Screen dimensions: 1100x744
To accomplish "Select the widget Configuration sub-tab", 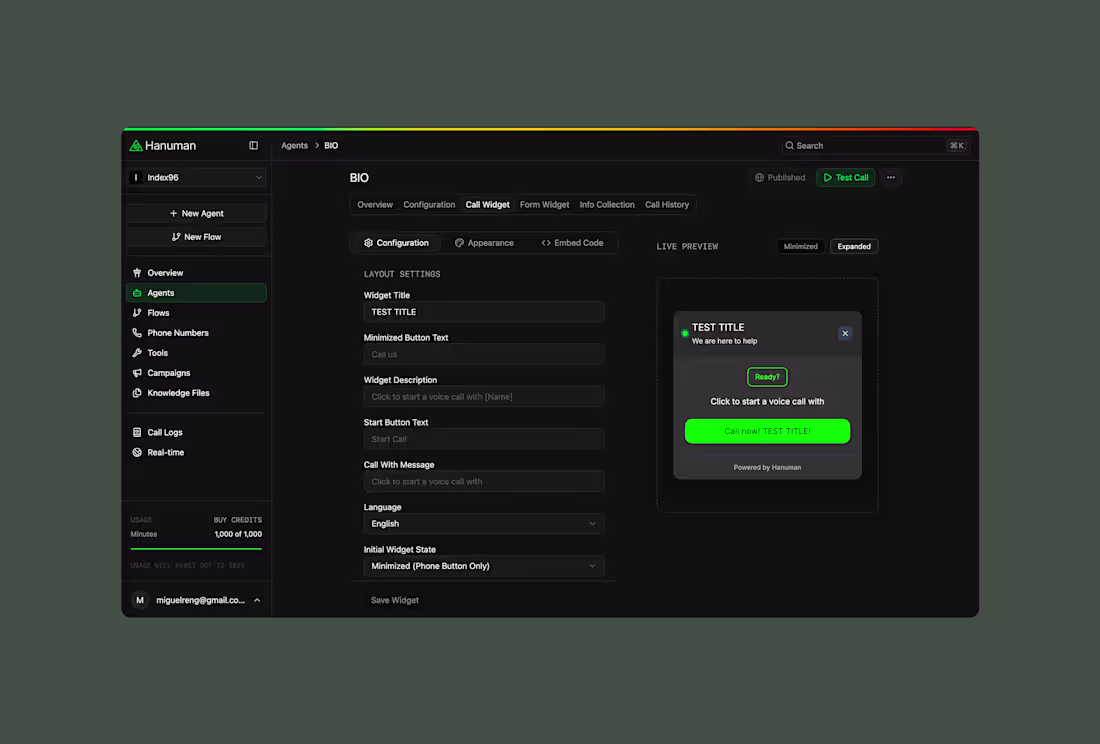I will (396, 243).
